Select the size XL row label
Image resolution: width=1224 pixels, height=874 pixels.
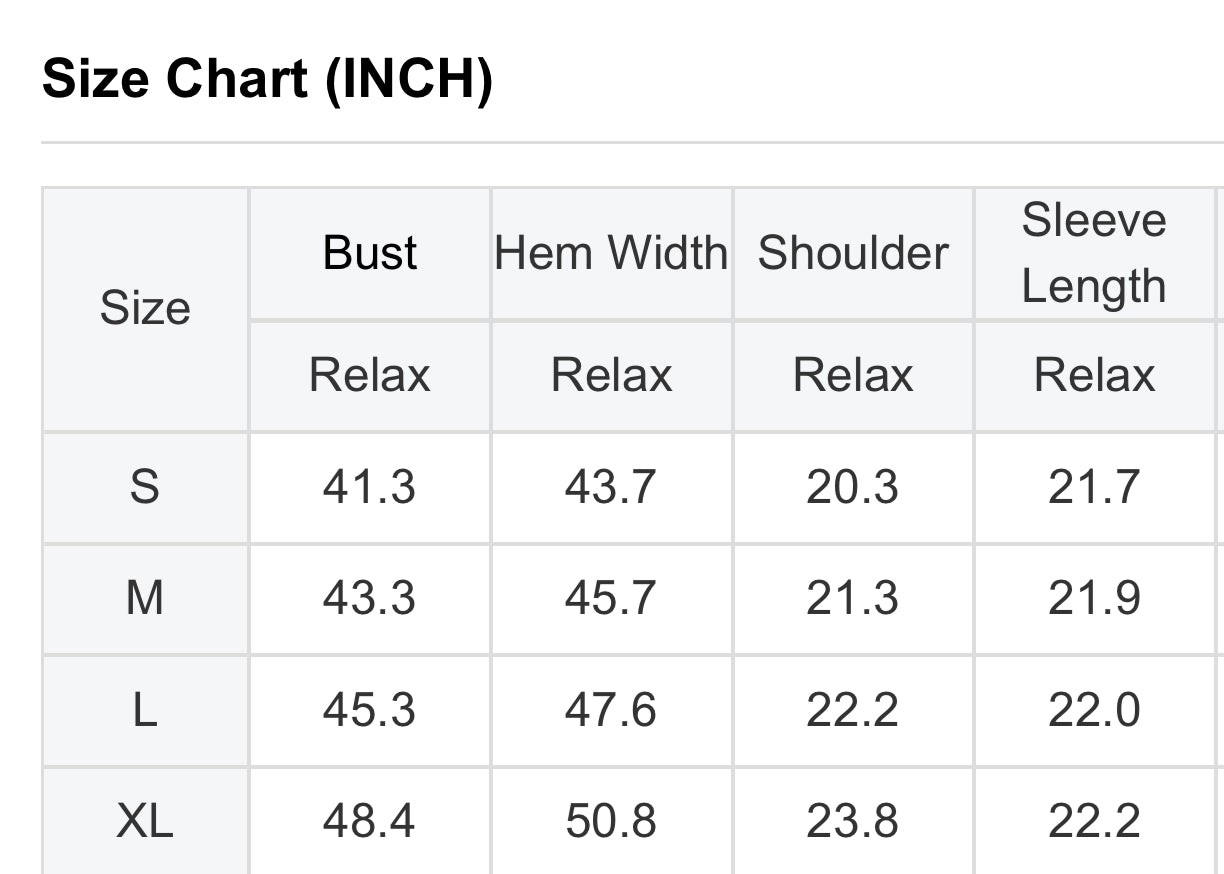[145, 821]
